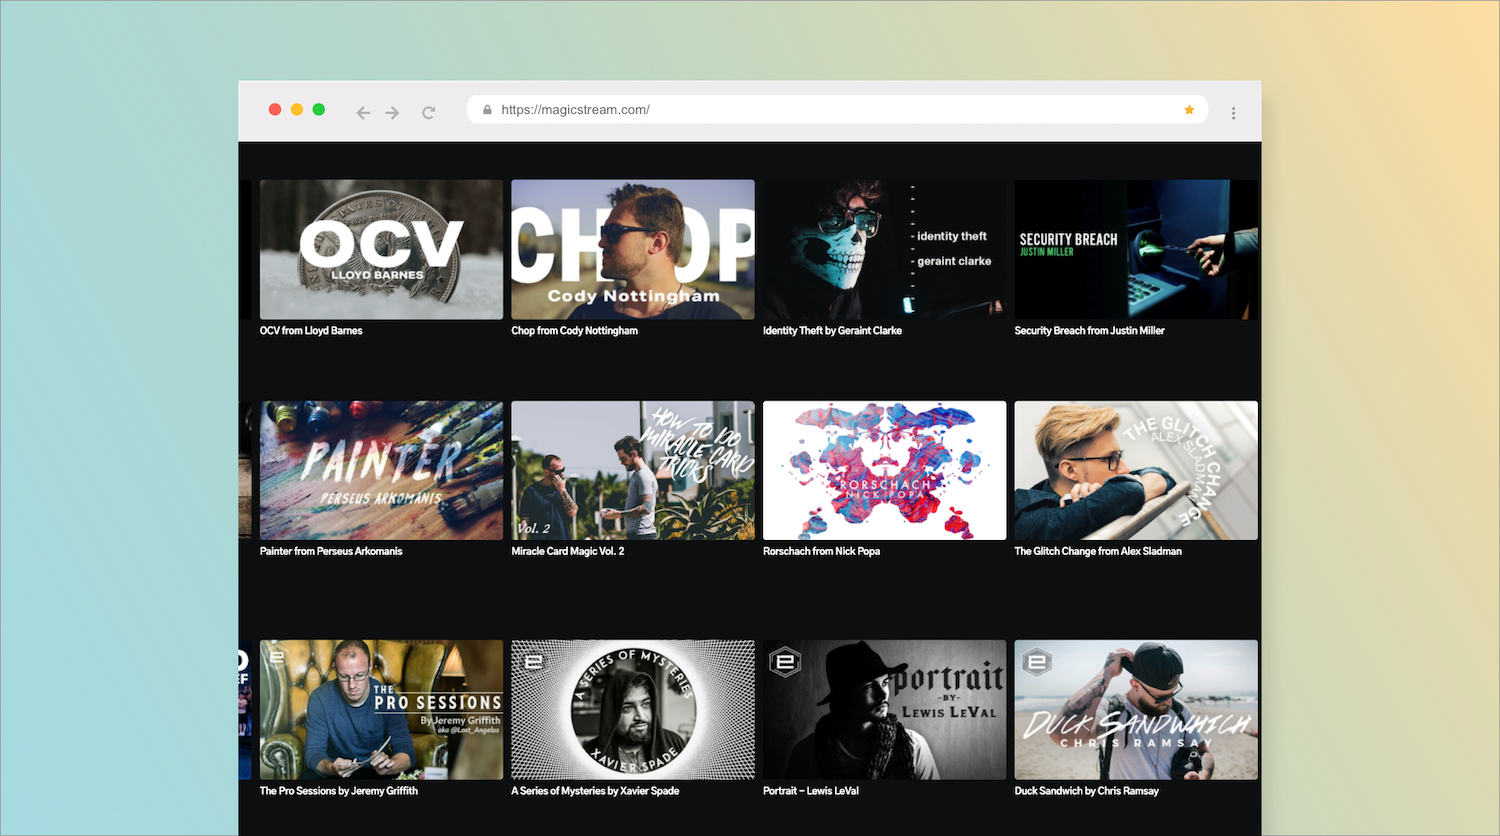Image resolution: width=1500 pixels, height=836 pixels.
Task: Open the Rorschach inkblot thumbnail
Action: (x=884, y=470)
